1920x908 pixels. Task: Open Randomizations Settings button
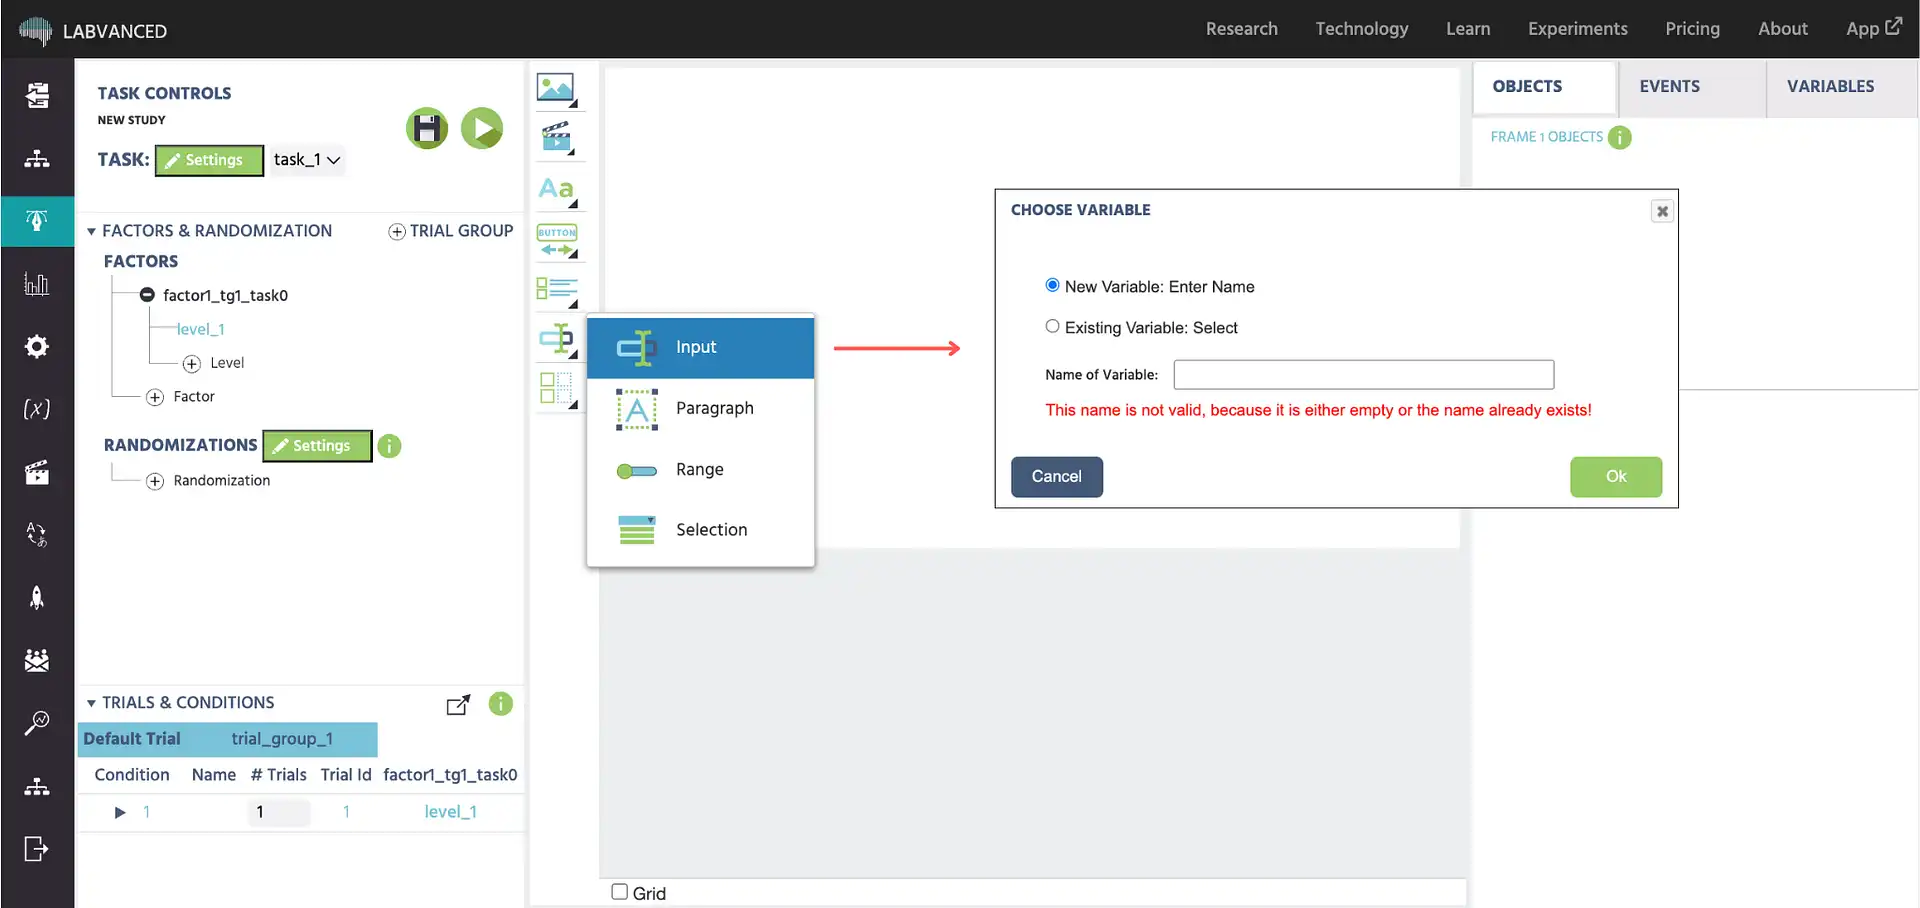click(317, 446)
